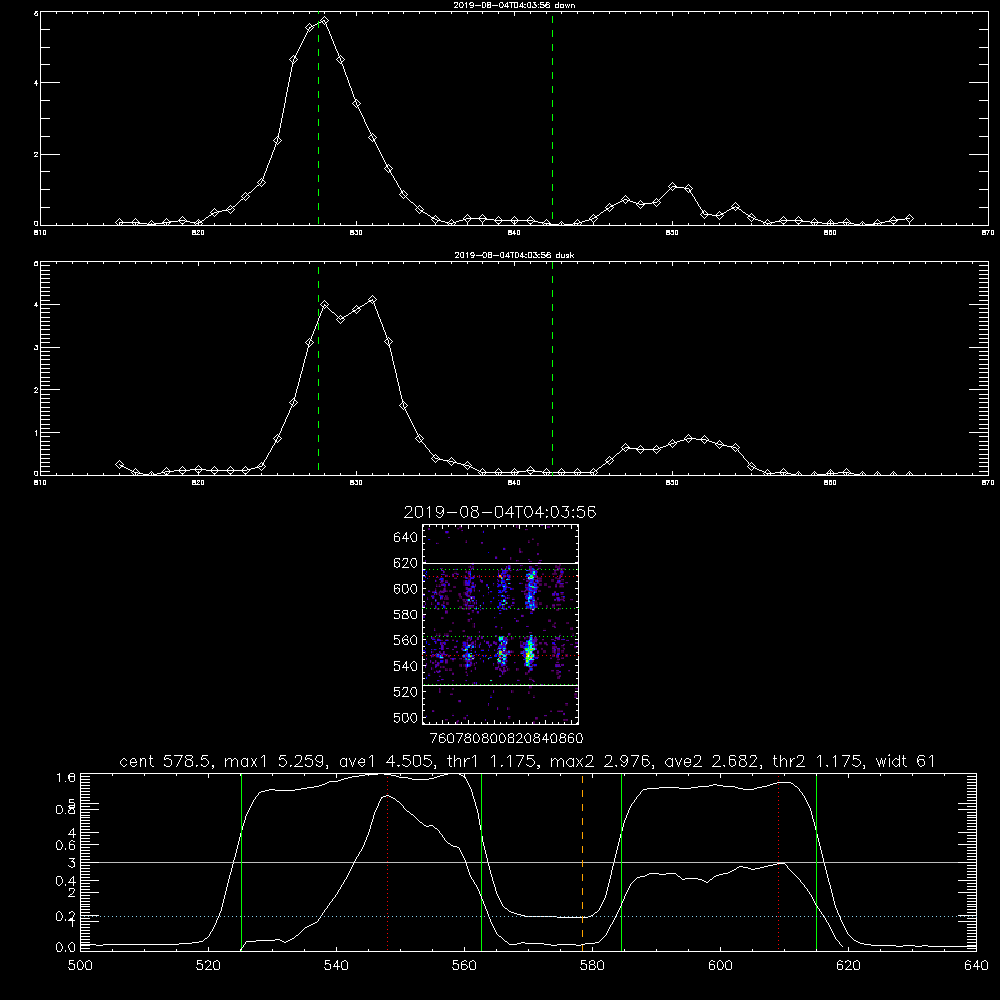Select the green solid line near 525
The height and width of the screenshot is (1000, 1000).
241,861
